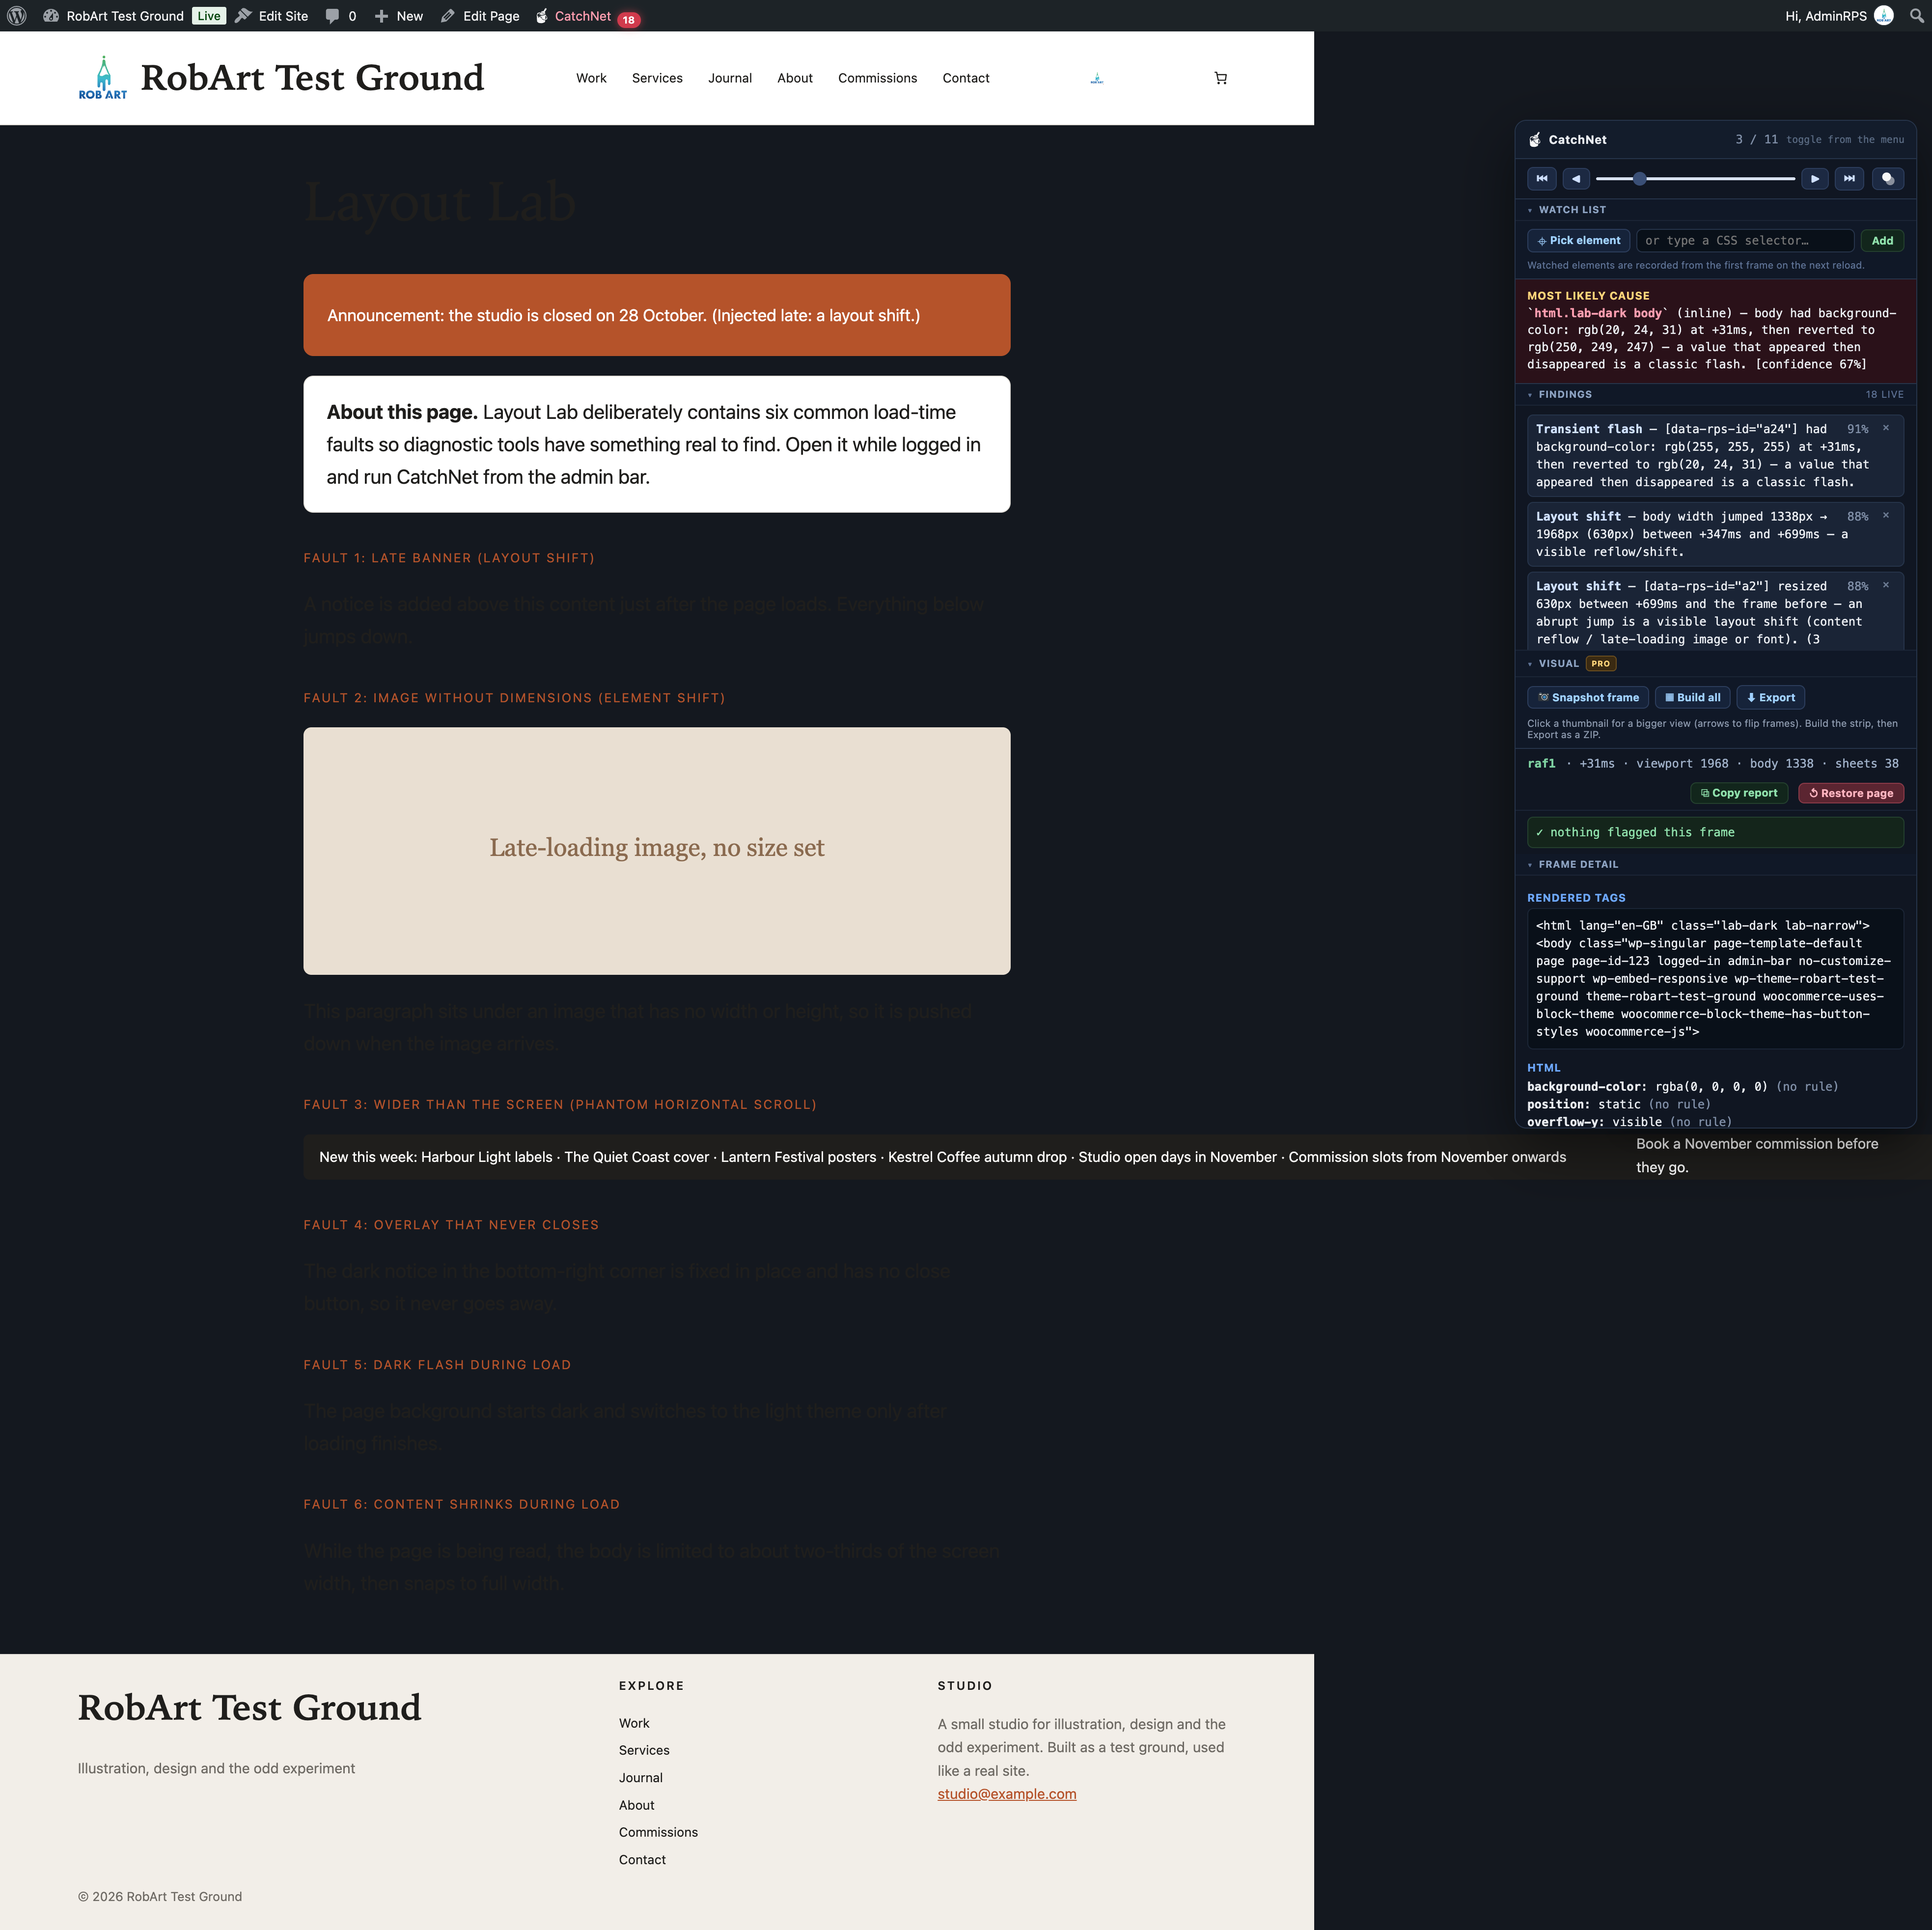Image resolution: width=1932 pixels, height=1930 pixels.
Task: Click the small logo icon in header
Action: click(x=1097, y=78)
